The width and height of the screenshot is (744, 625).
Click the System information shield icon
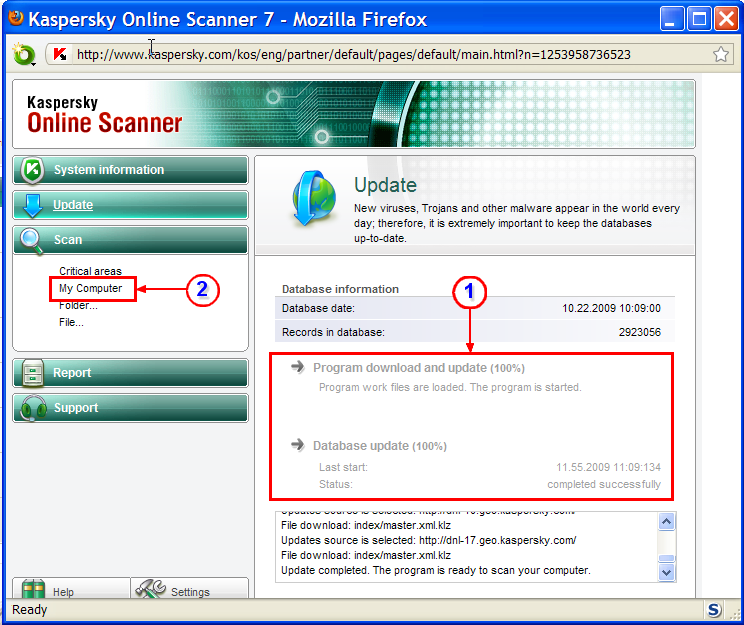[x=32, y=170]
